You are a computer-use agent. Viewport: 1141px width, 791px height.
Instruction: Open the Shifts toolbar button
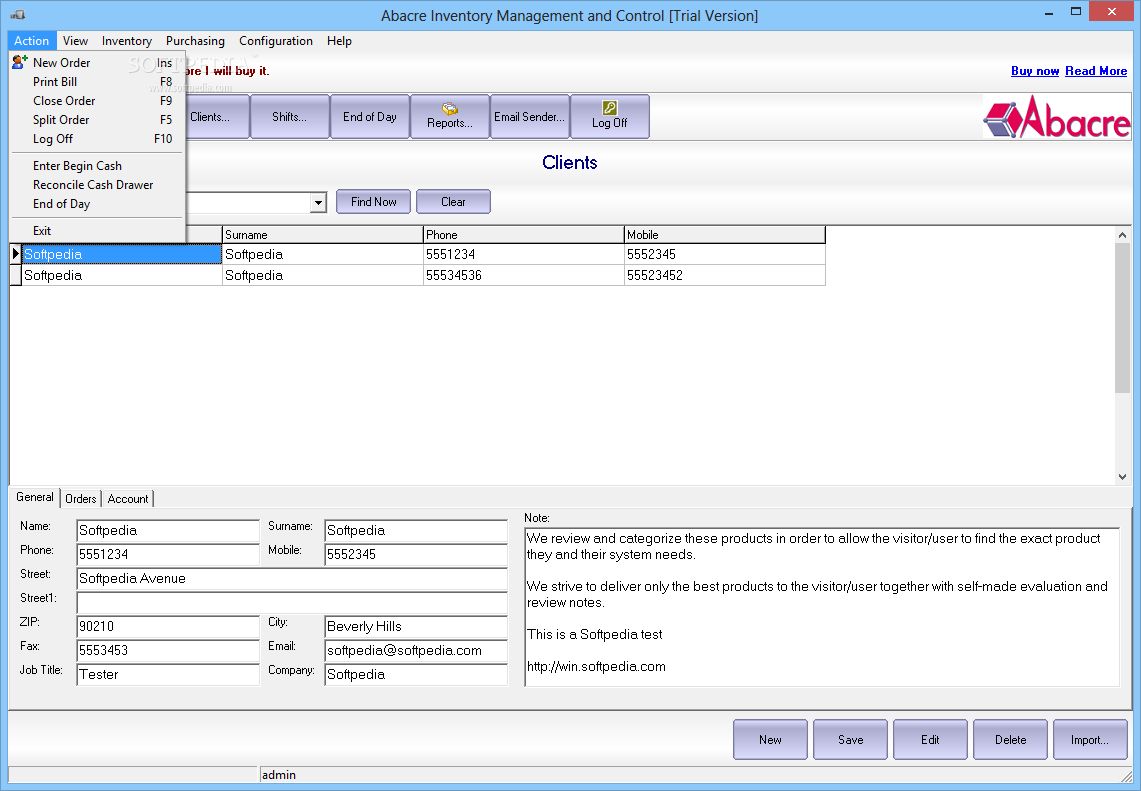tap(290, 116)
